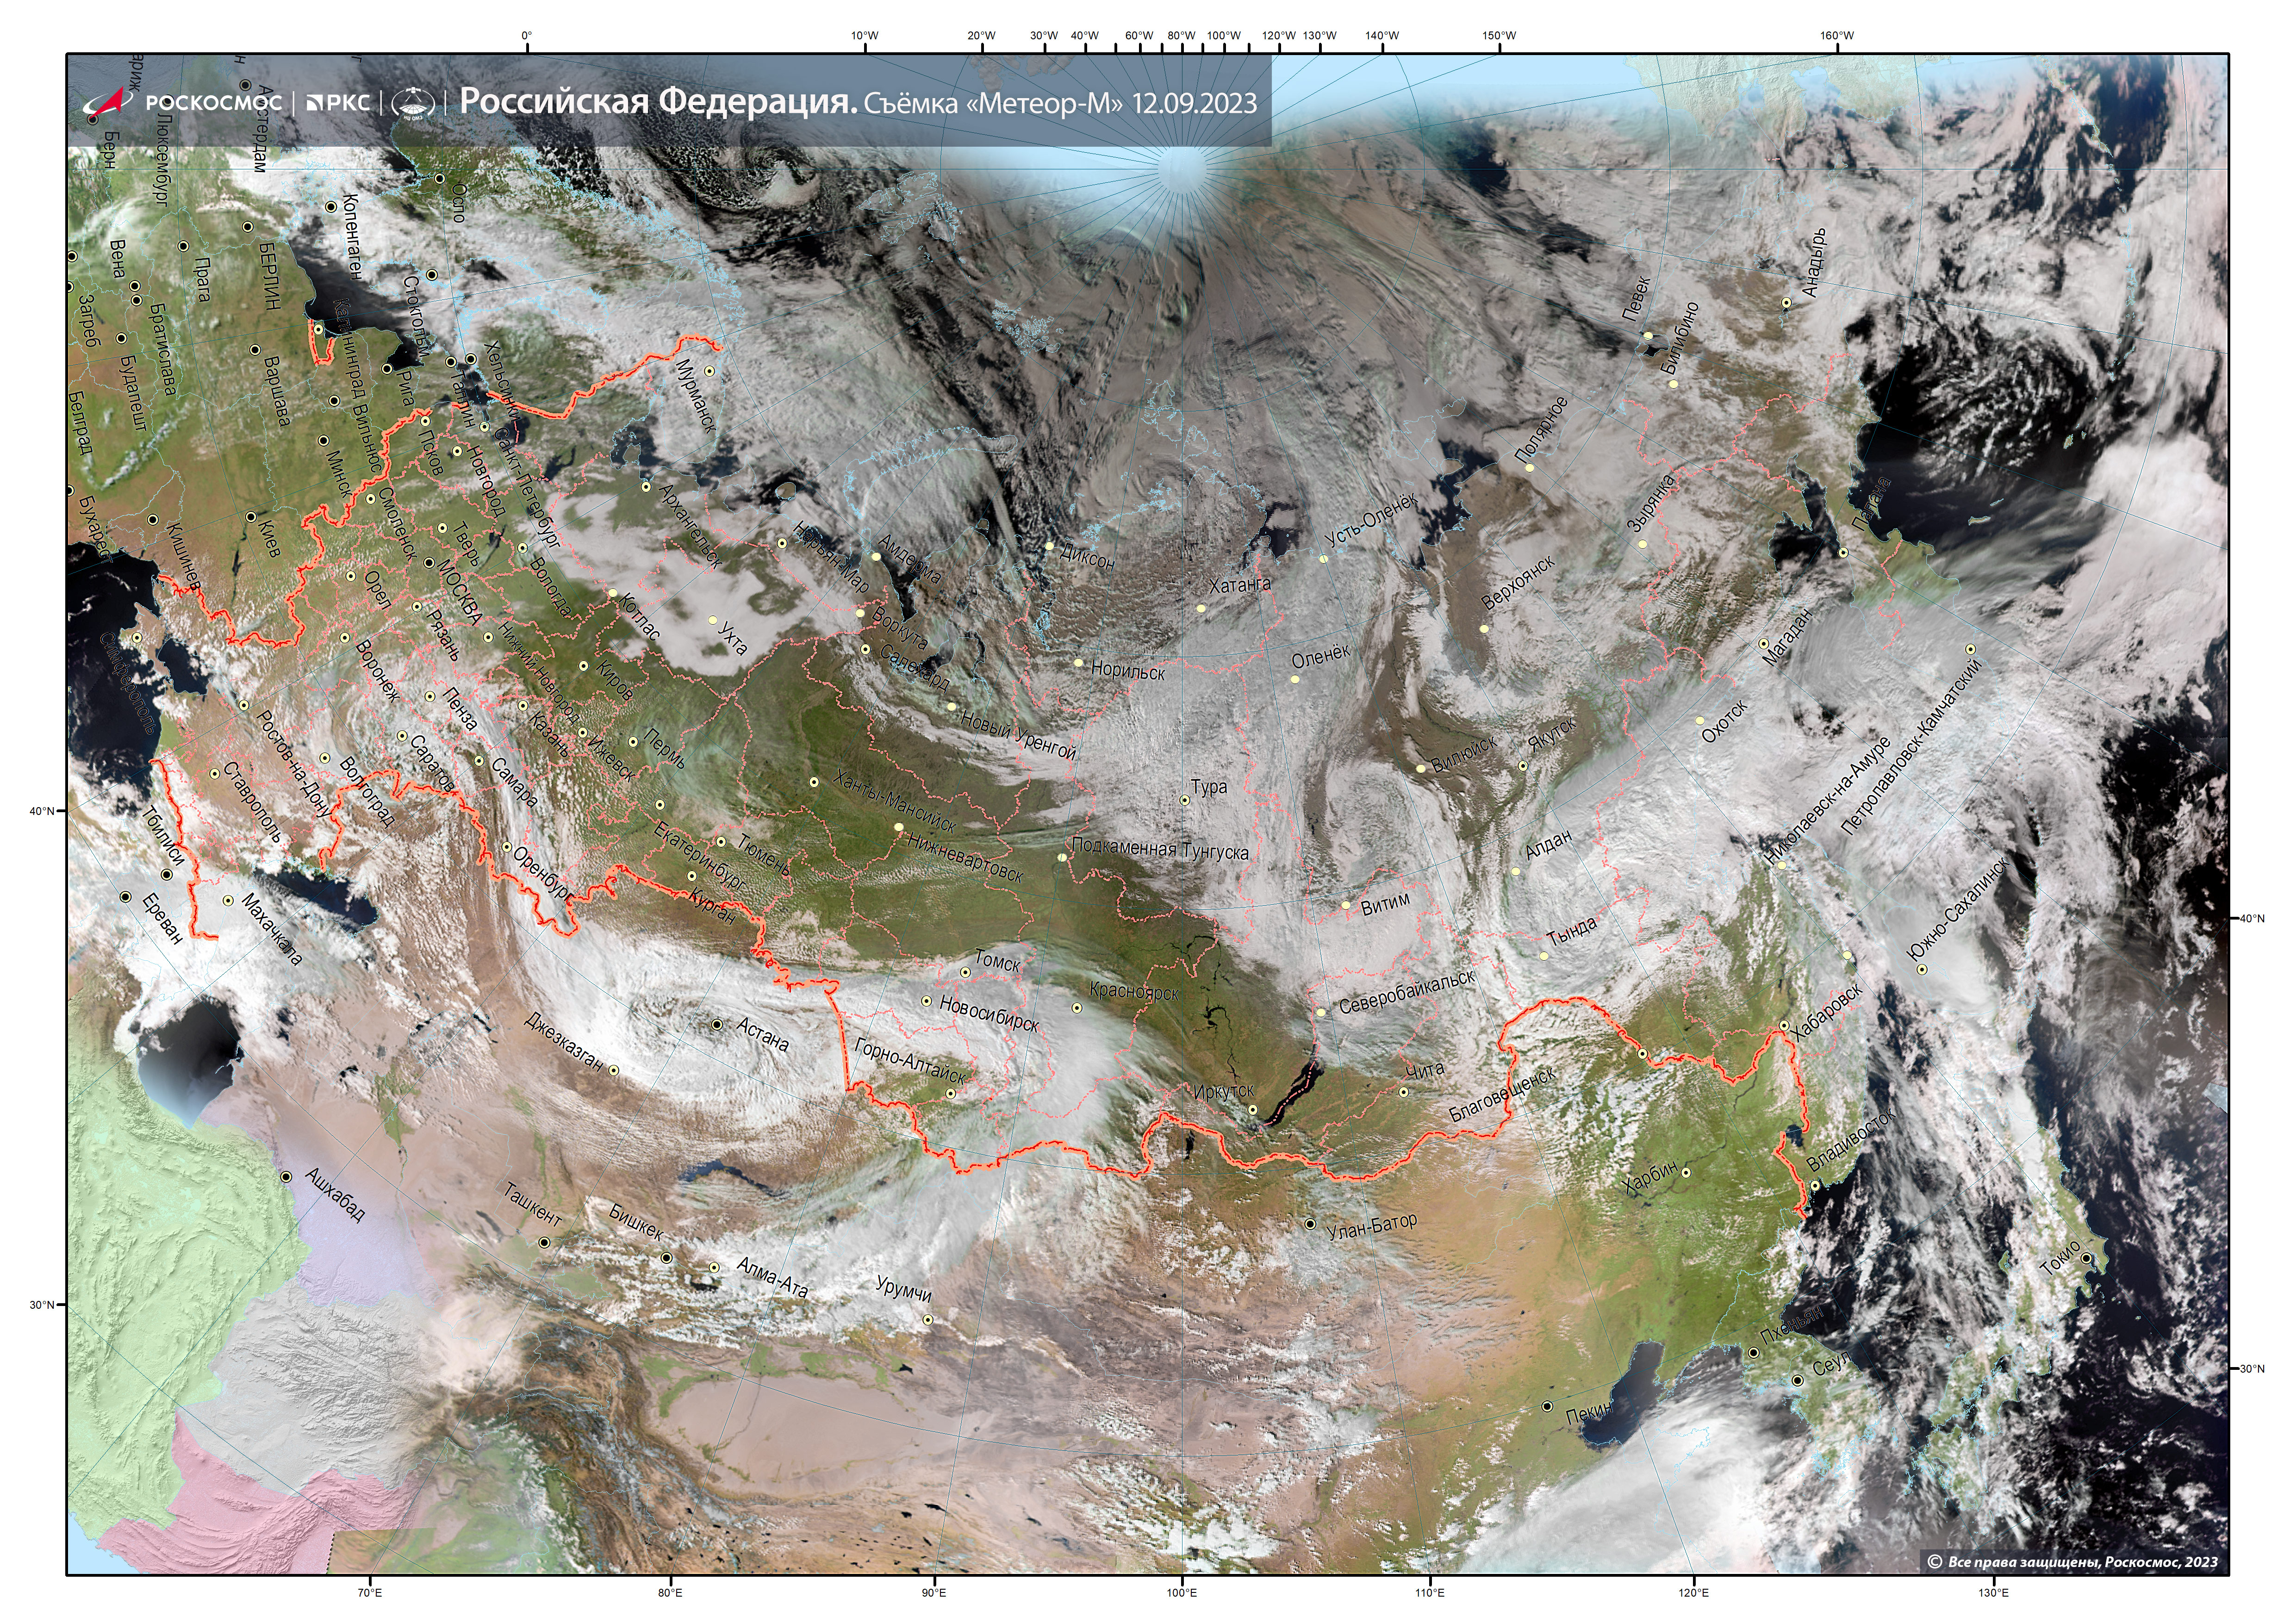
Task: Click the Улан-Батор capital marker dot
Action: click(1310, 1224)
